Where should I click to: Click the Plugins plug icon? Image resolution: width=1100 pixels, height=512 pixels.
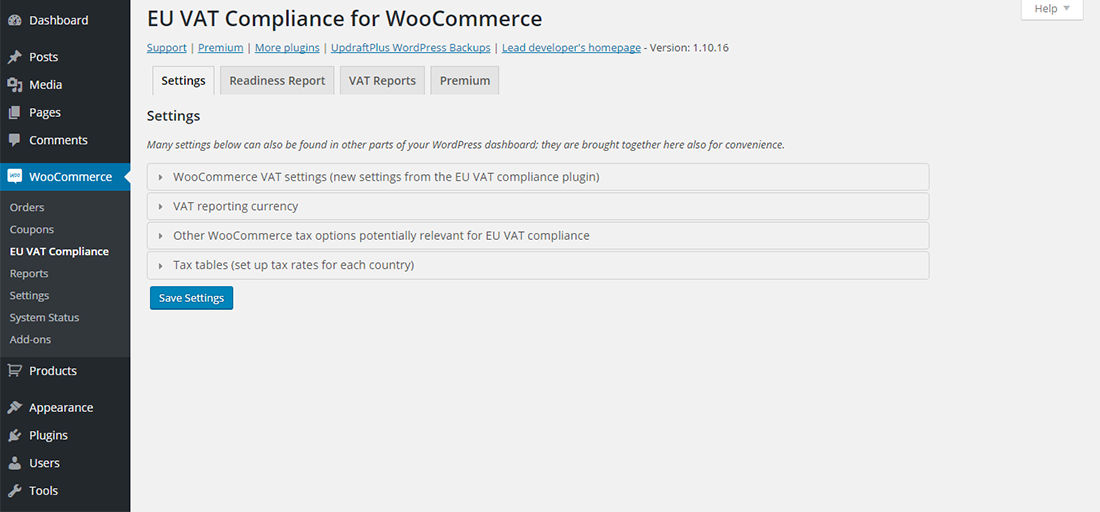15,436
